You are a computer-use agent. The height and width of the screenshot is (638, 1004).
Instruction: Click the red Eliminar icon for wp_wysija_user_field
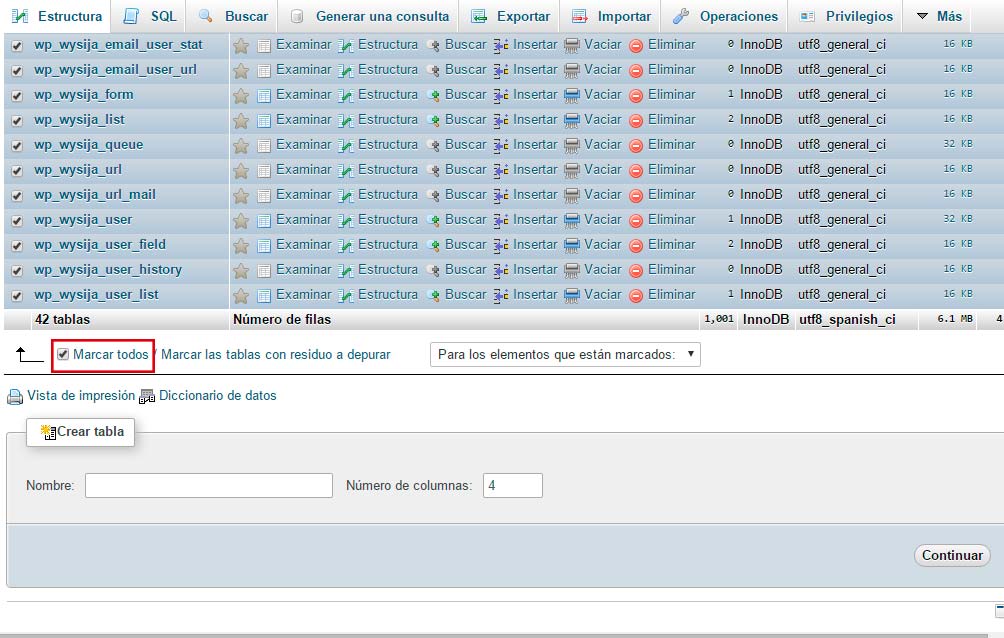click(x=636, y=245)
